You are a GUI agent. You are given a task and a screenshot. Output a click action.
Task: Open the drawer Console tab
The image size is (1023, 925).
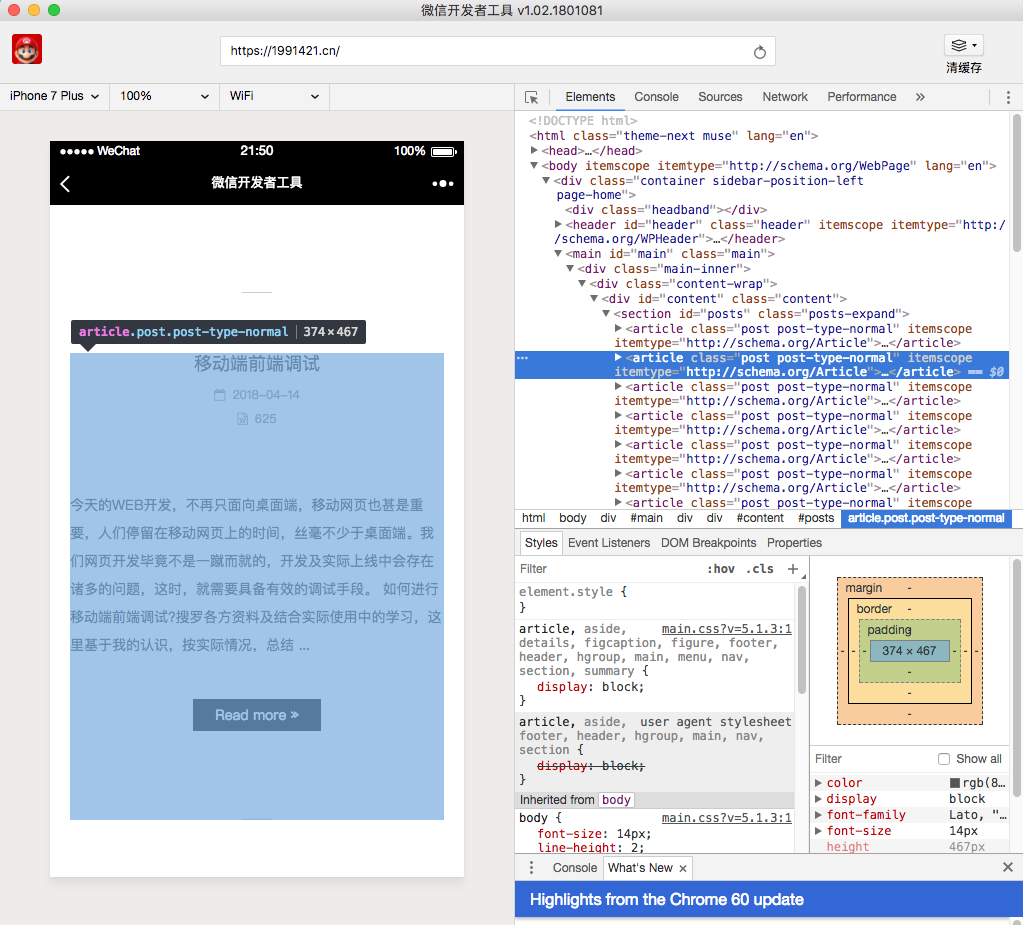pos(575,868)
